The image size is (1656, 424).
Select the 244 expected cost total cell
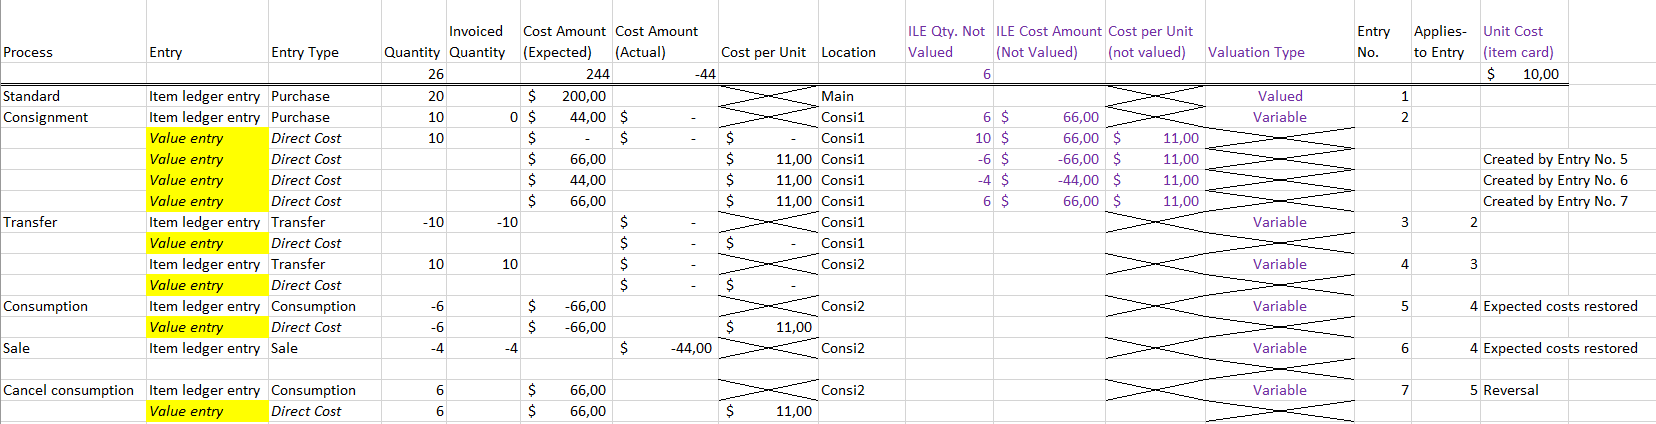(x=597, y=74)
